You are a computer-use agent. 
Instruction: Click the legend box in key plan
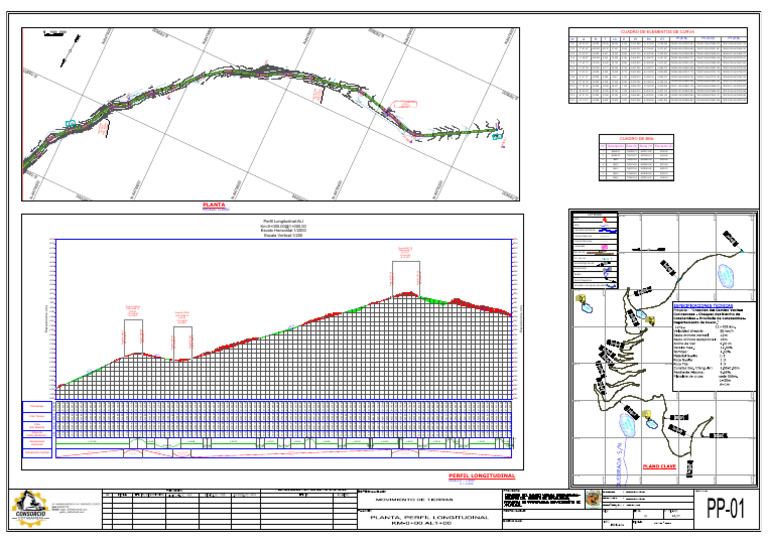pyautogui.click(x=596, y=250)
